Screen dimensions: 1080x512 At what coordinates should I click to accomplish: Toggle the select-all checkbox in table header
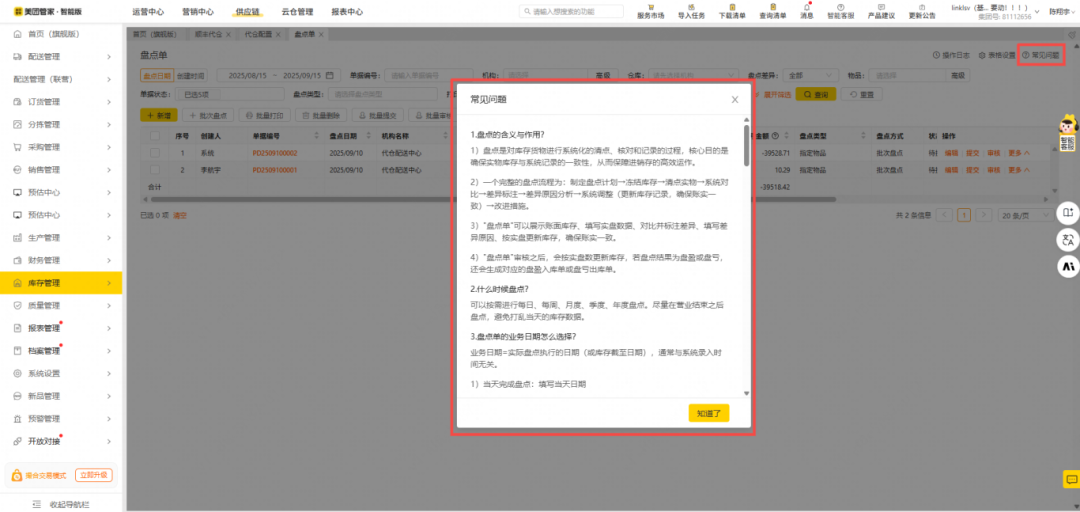point(155,136)
